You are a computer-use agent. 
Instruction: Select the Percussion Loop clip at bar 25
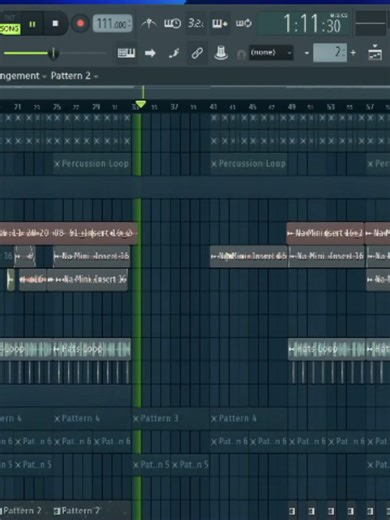(92, 164)
